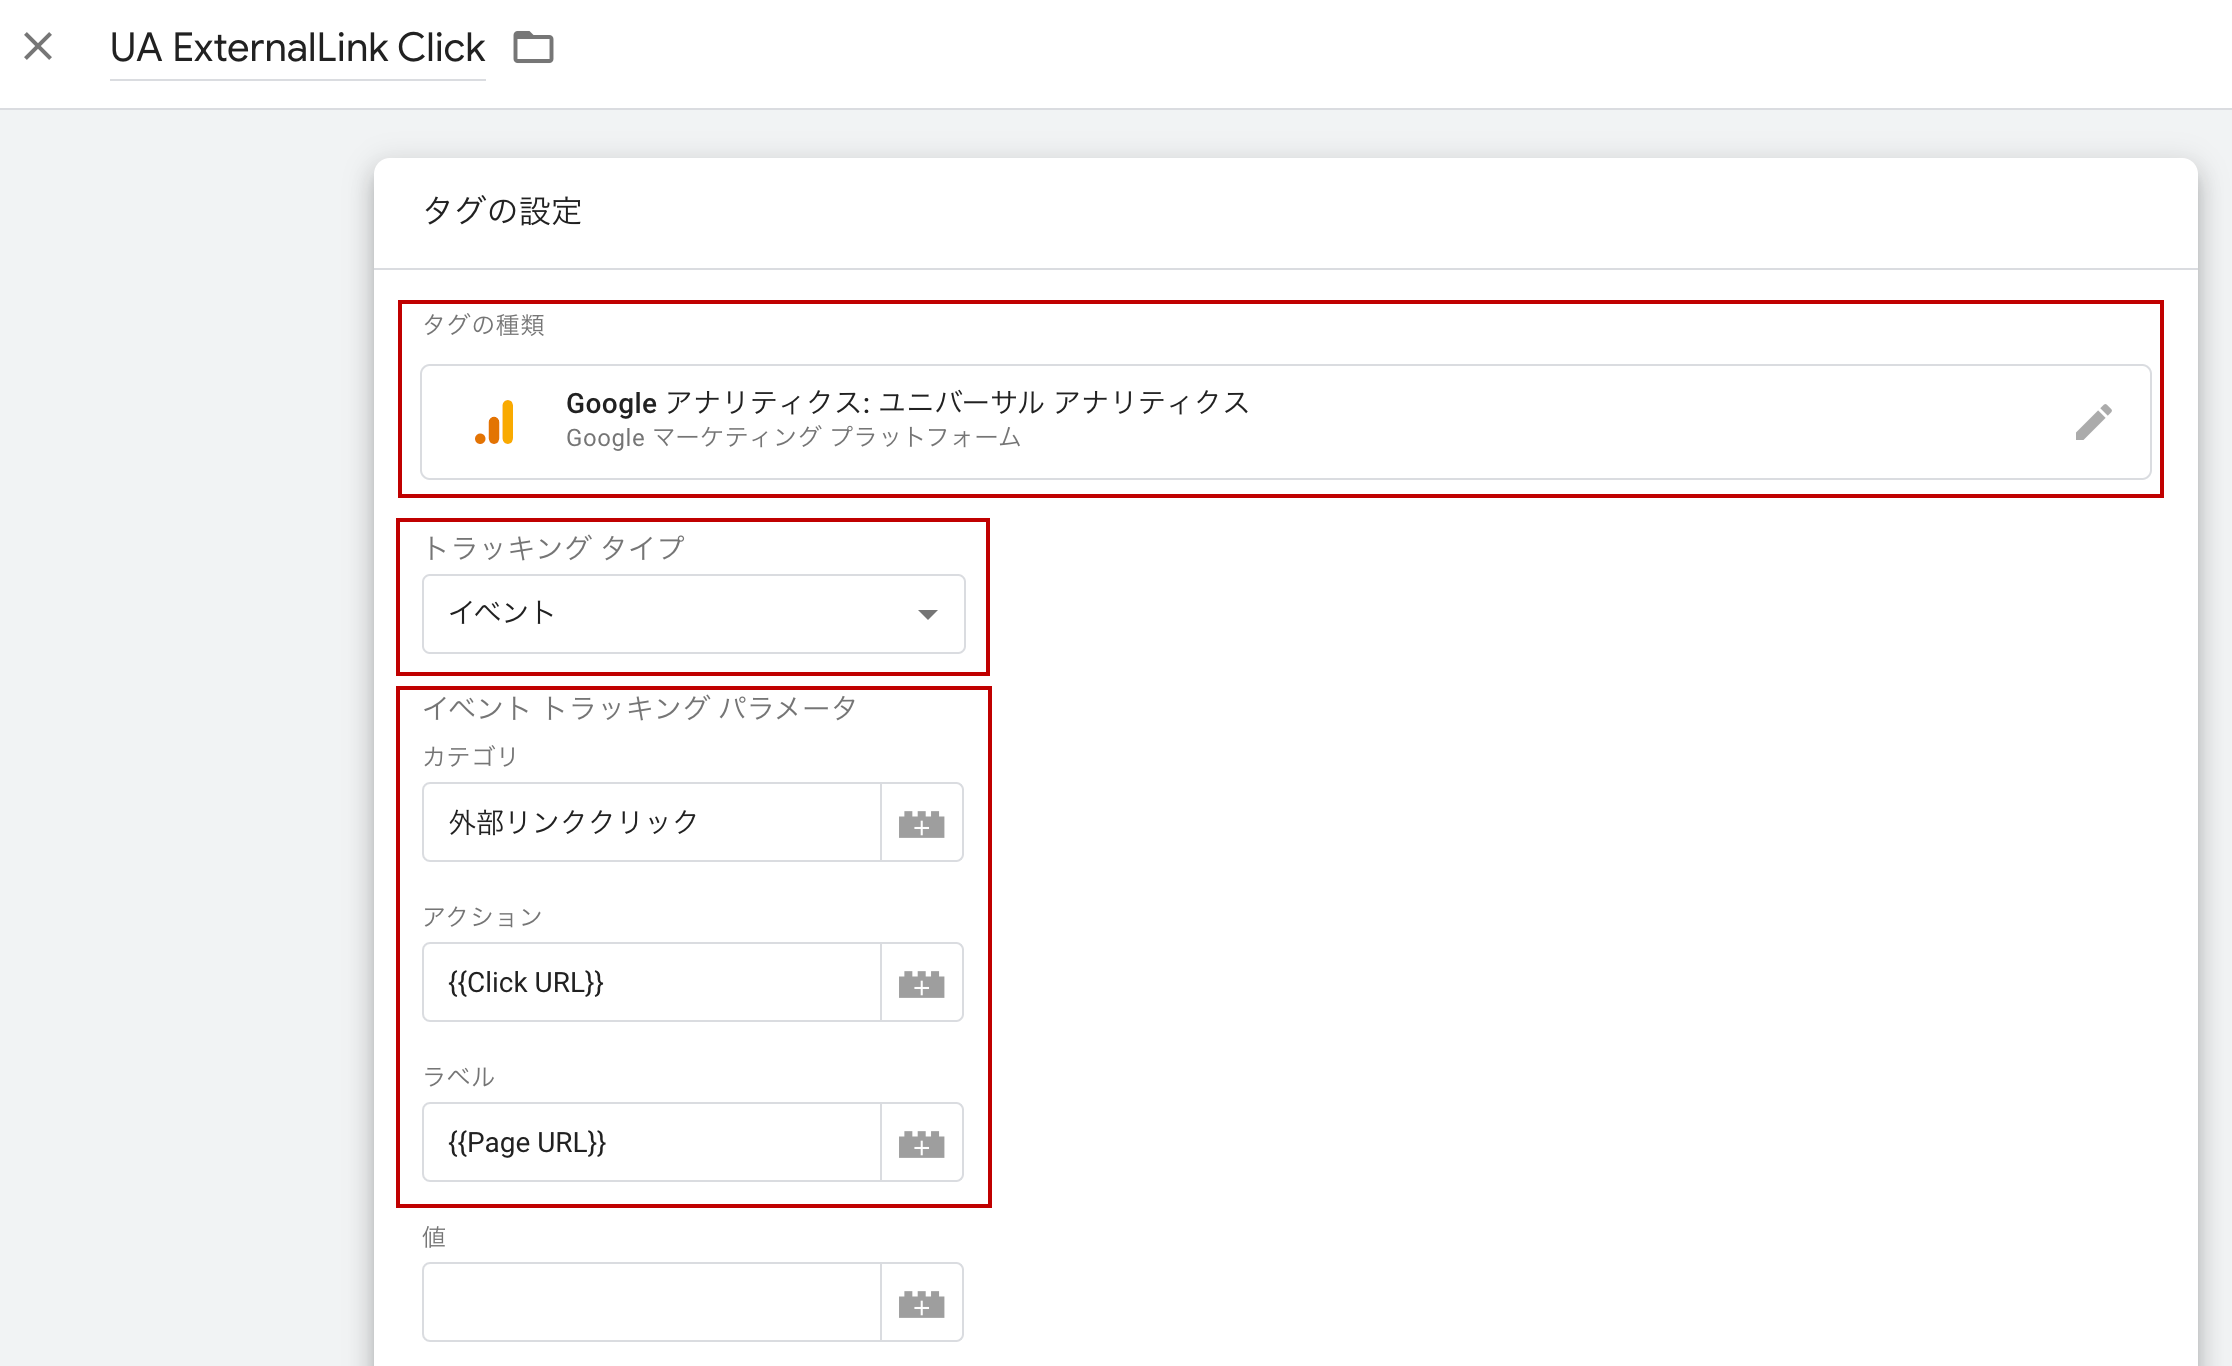Screen dimensions: 2232x1366
Task: Click the ラベル field containing {{Page URL}}
Action: tap(651, 1142)
